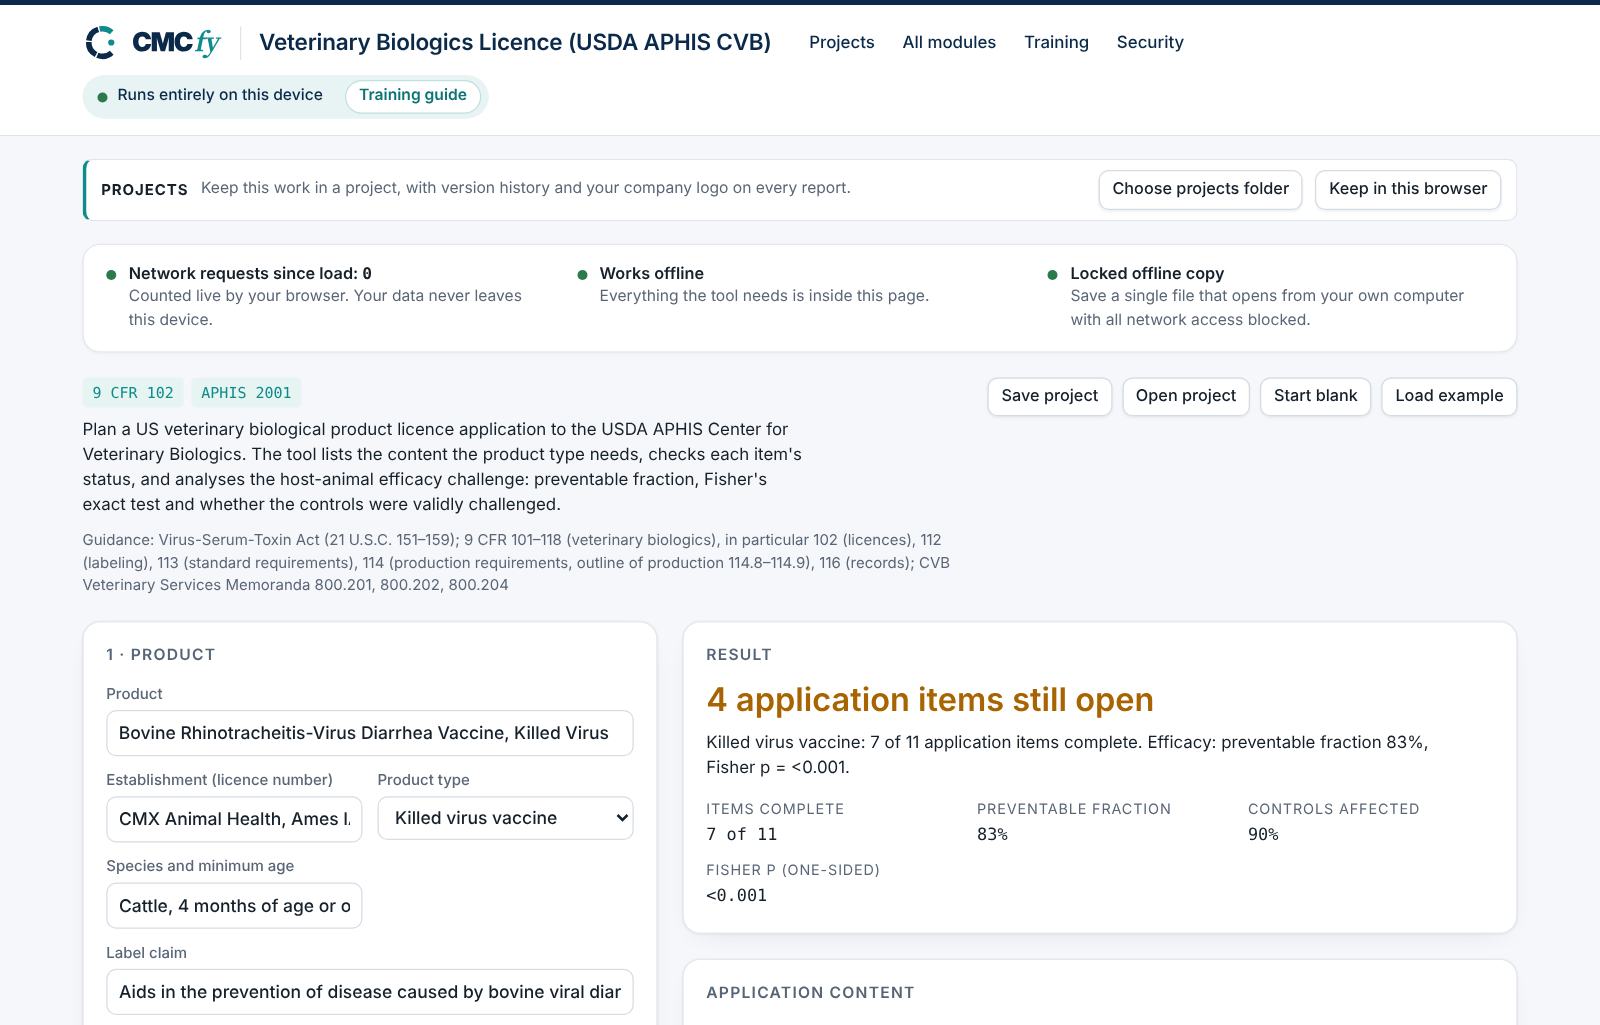Viewport: 1600px width, 1025px height.
Task: Open the Projects menu item
Action: click(x=841, y=42)
